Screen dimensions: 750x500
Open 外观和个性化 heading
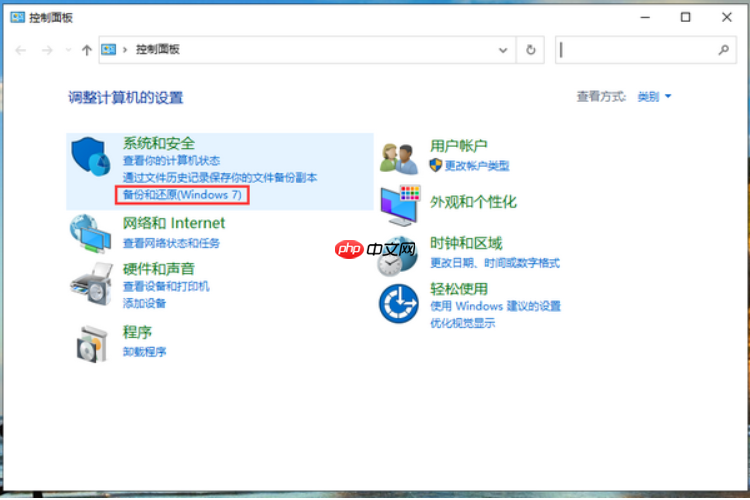[x=473, y=202]
